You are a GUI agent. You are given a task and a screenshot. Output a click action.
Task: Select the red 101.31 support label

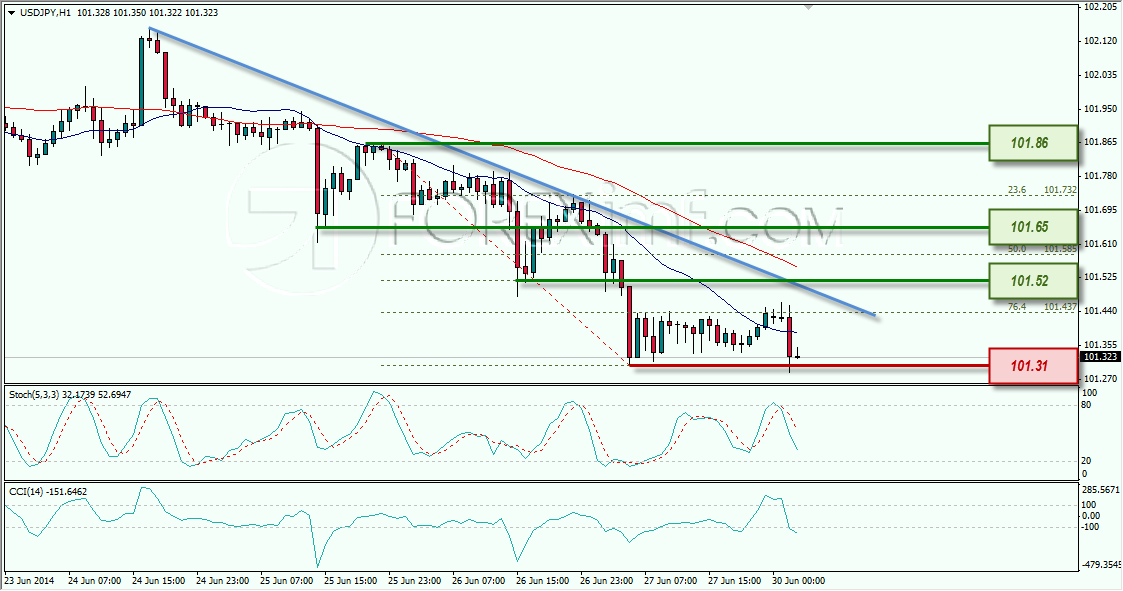click(x=1033, y=366)
